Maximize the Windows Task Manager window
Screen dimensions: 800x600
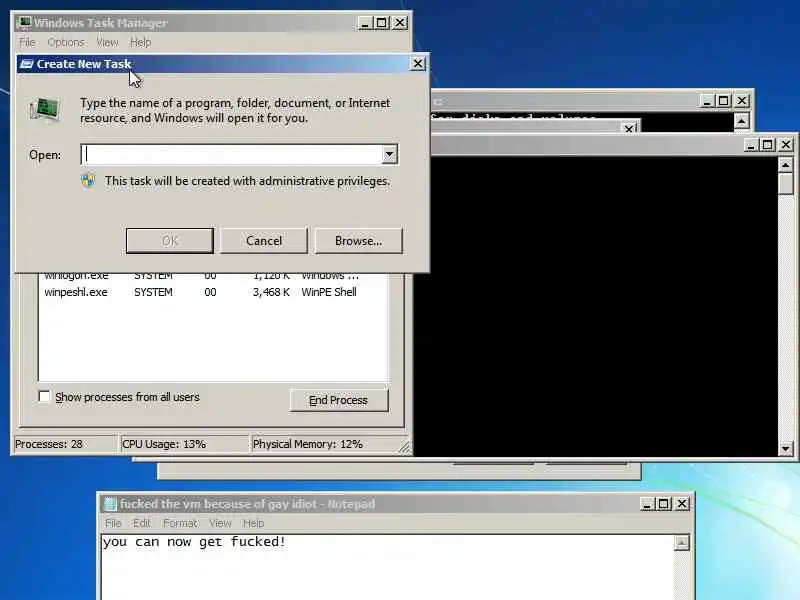[382, 23]
